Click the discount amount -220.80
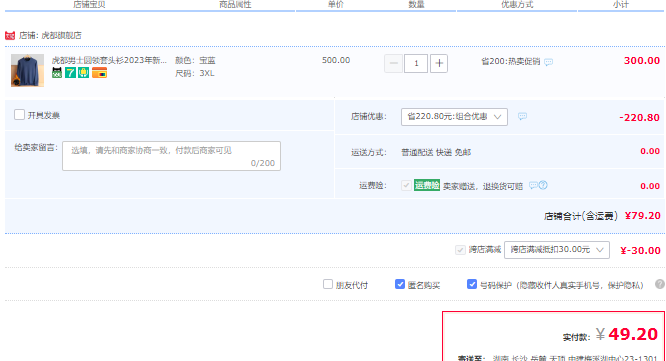The height and width of the screenshot is (361, 666). (639, 118)
